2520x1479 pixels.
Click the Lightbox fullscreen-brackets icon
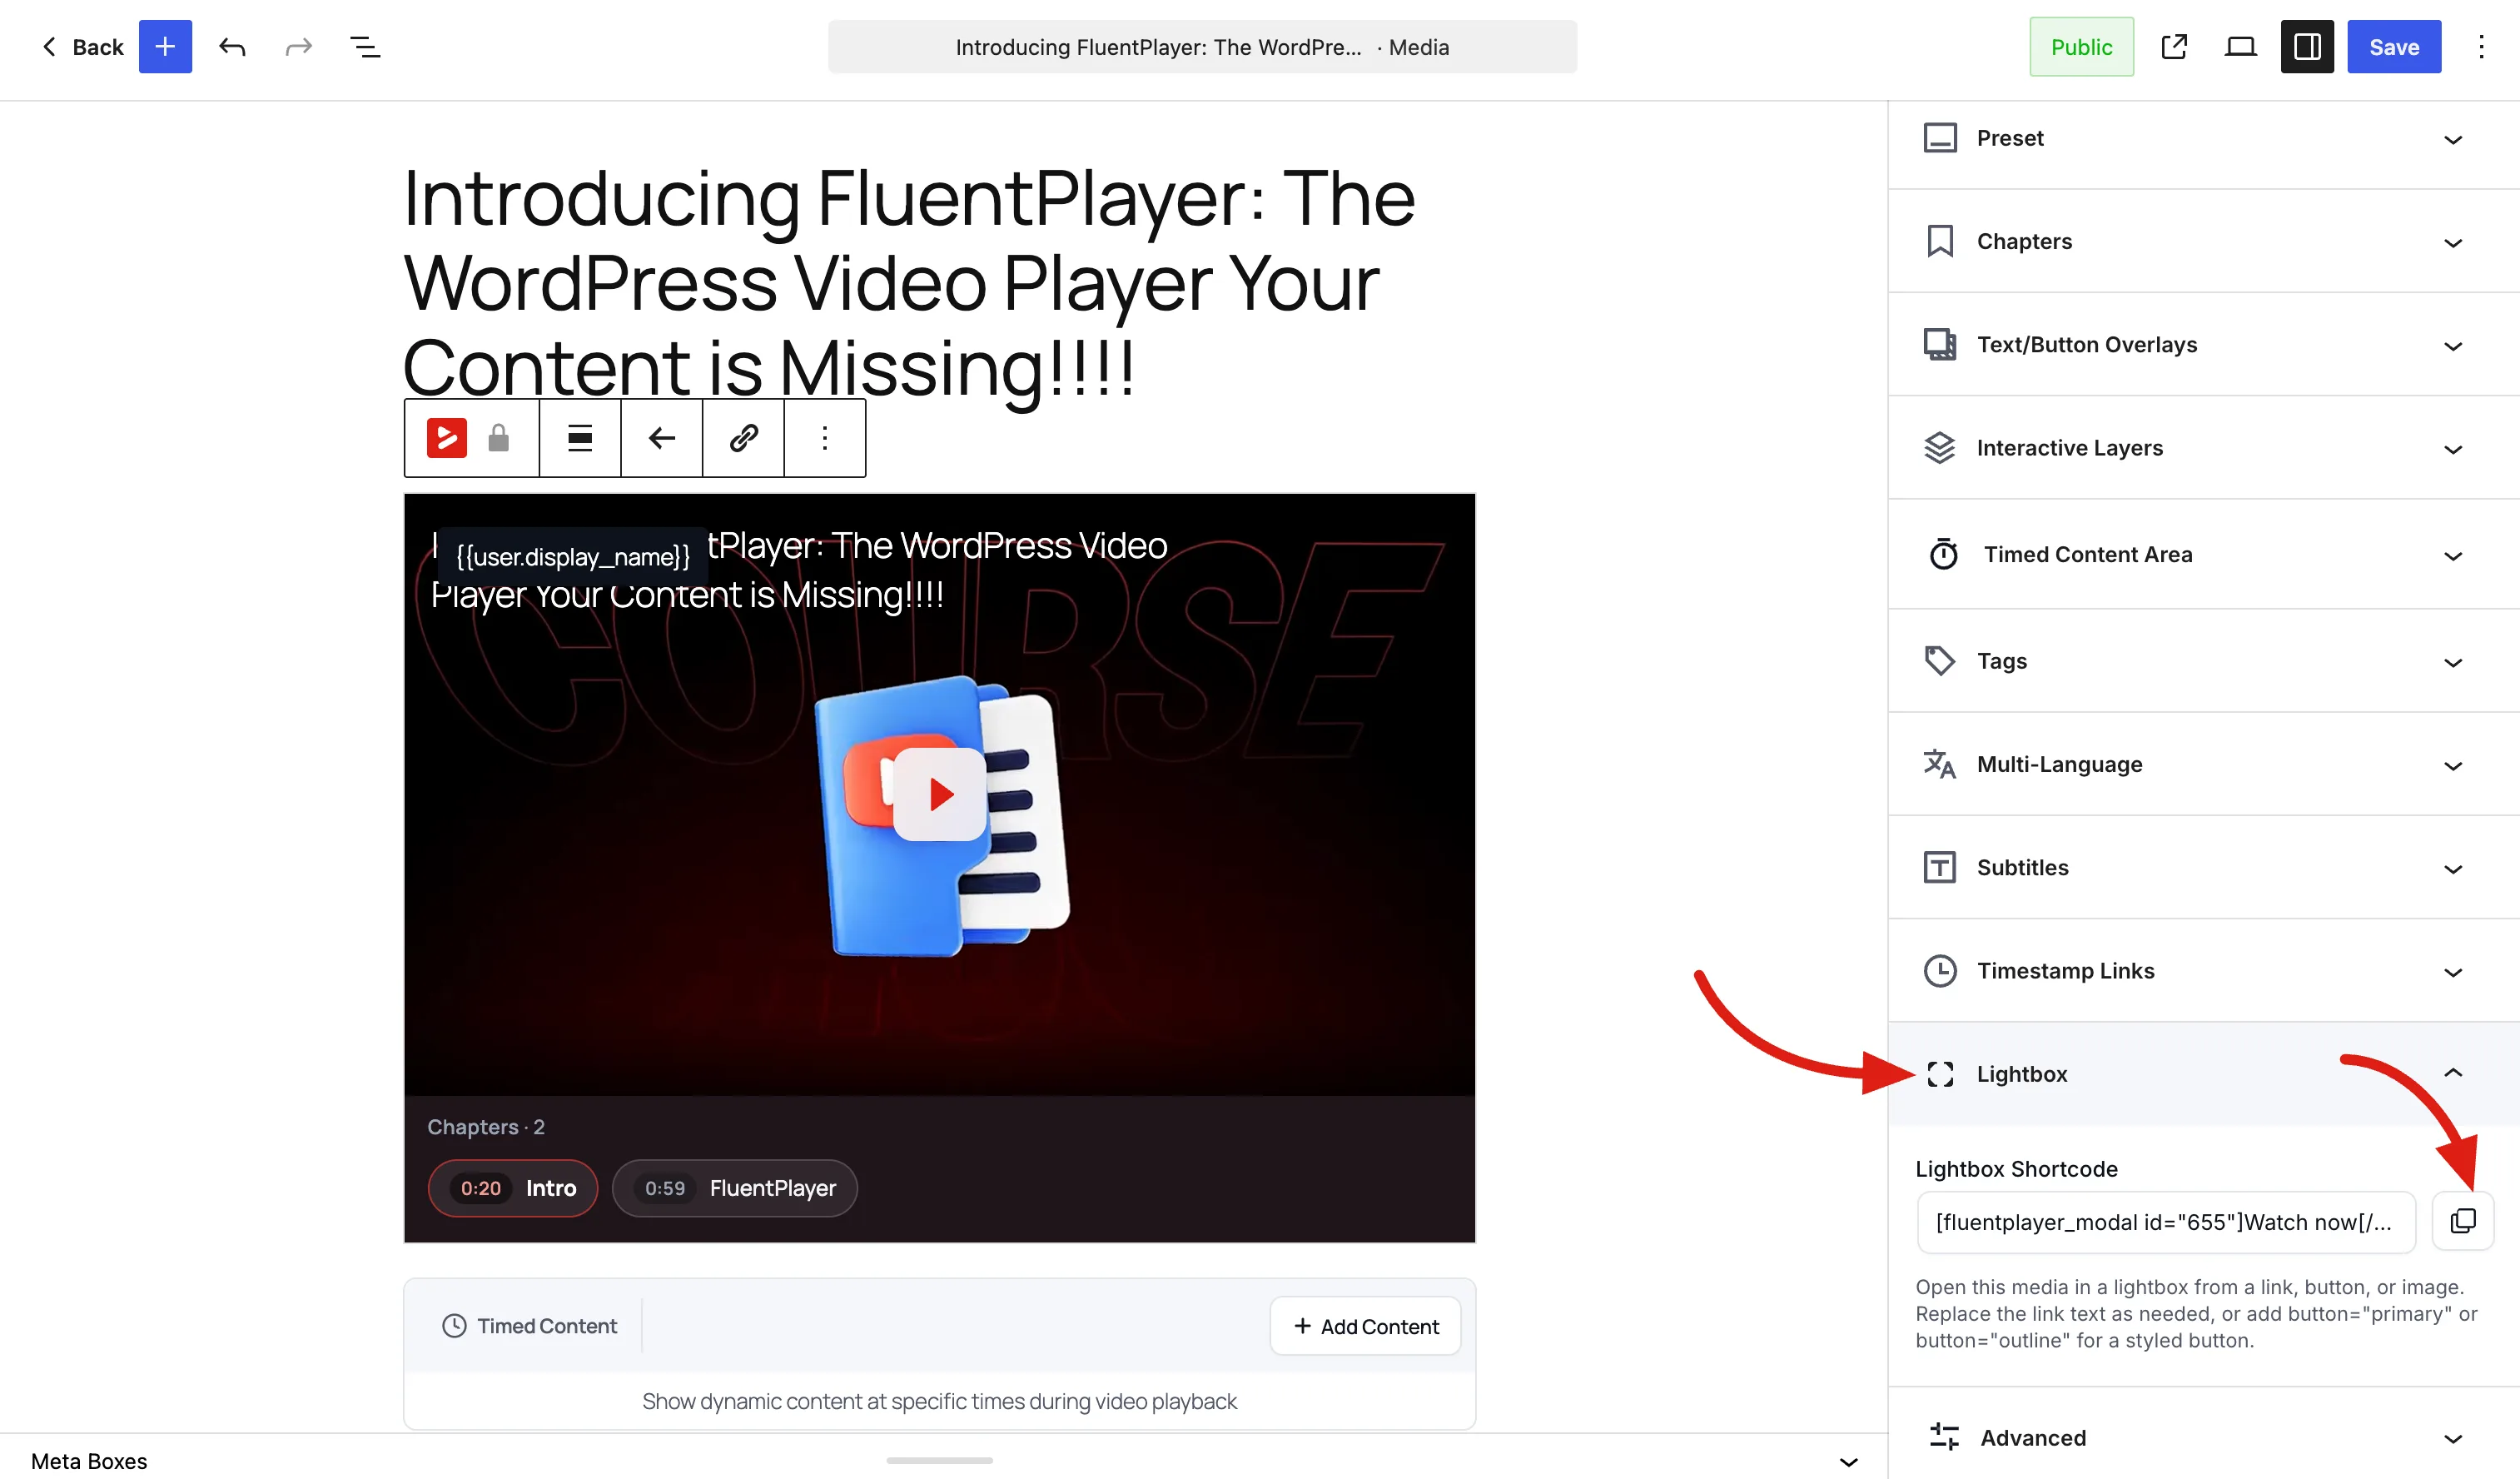pyautogui.click(x=1940, y=1074)
